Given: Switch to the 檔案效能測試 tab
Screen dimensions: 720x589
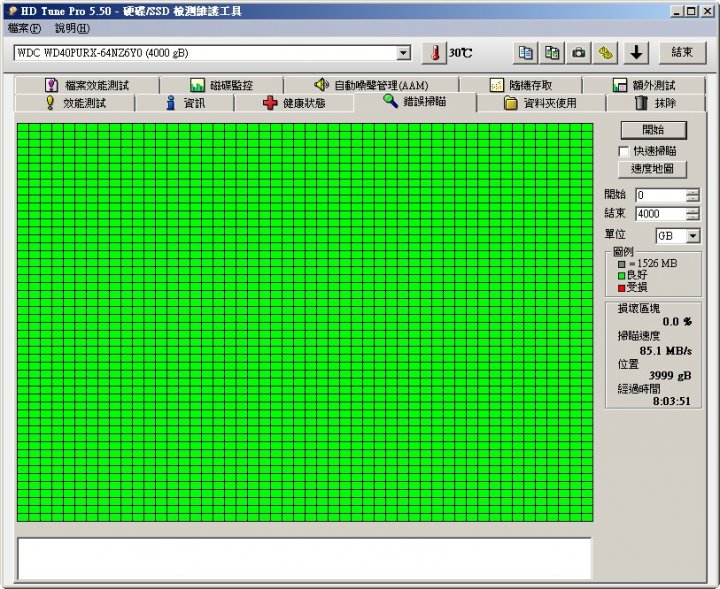Looking at the screenshot, I should 87,85.
